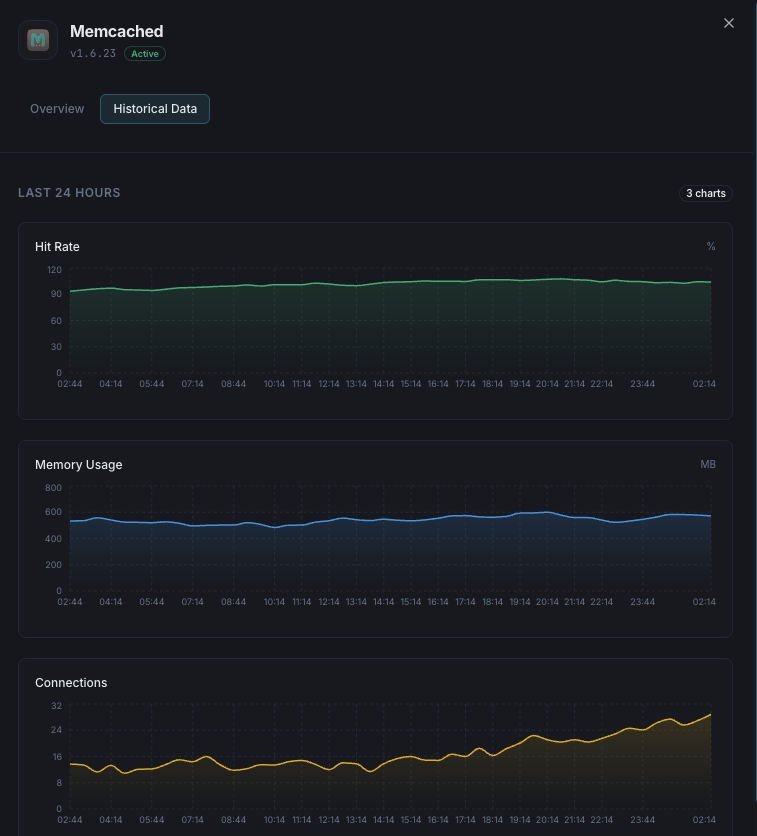Viewport: 757px width, 836px height.
Task: Select the Hit Rate percentage unit icon
Action: [x=711, y=246]
